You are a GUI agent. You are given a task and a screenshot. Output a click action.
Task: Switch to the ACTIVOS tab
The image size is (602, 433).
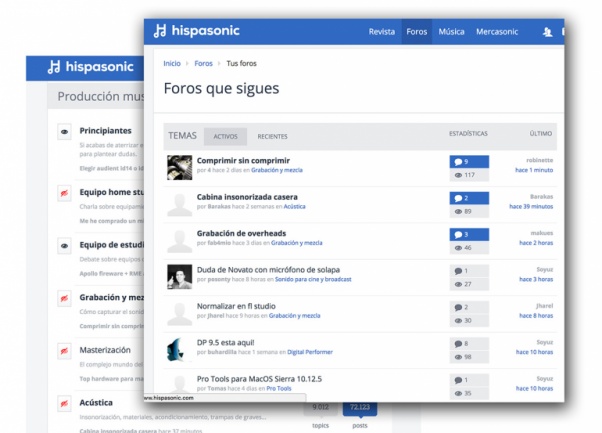click(225, 137)
